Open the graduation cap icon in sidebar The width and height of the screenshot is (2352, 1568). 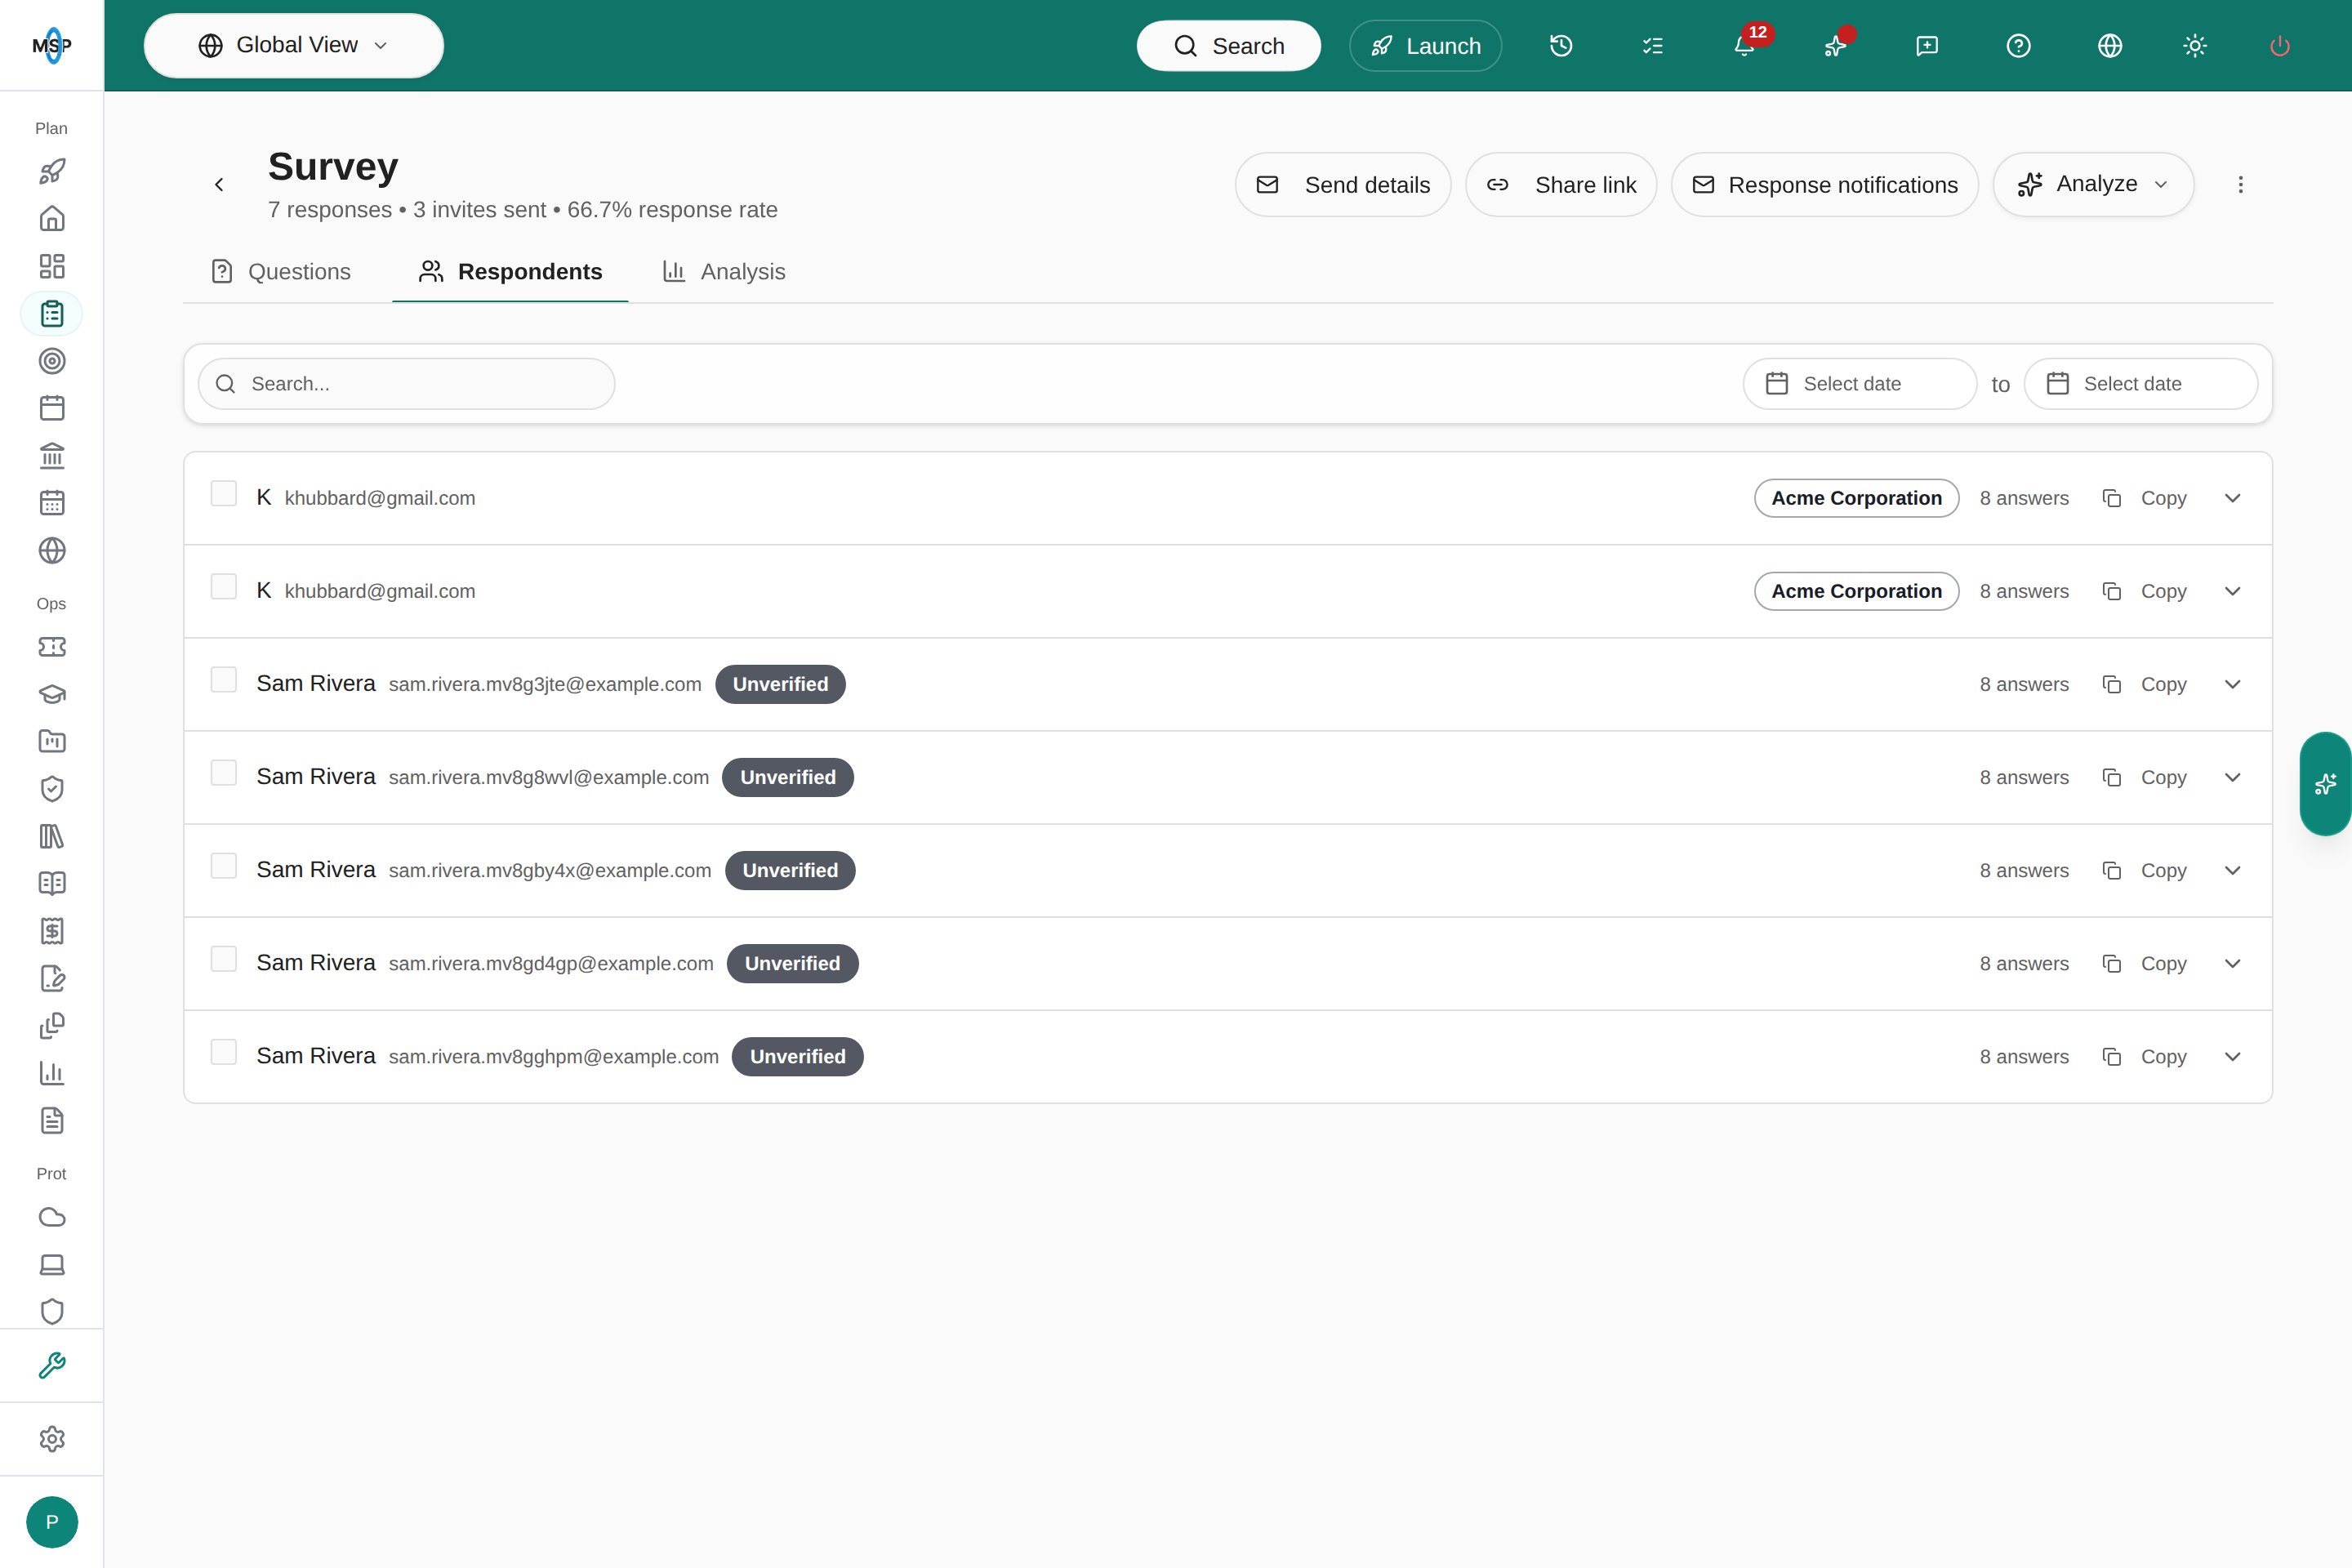(52, 694)
